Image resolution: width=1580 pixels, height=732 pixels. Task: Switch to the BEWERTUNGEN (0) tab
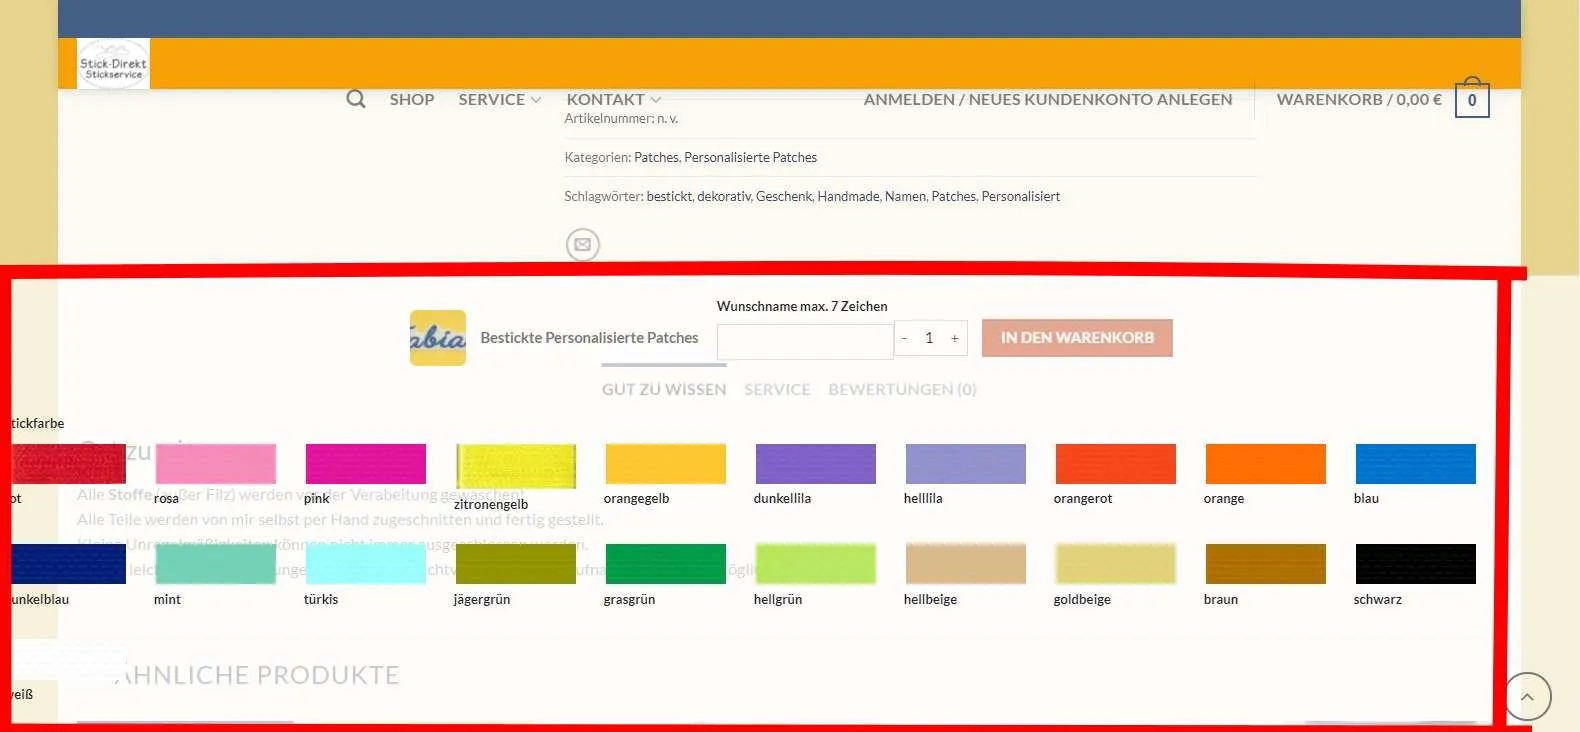pos(902,389)
